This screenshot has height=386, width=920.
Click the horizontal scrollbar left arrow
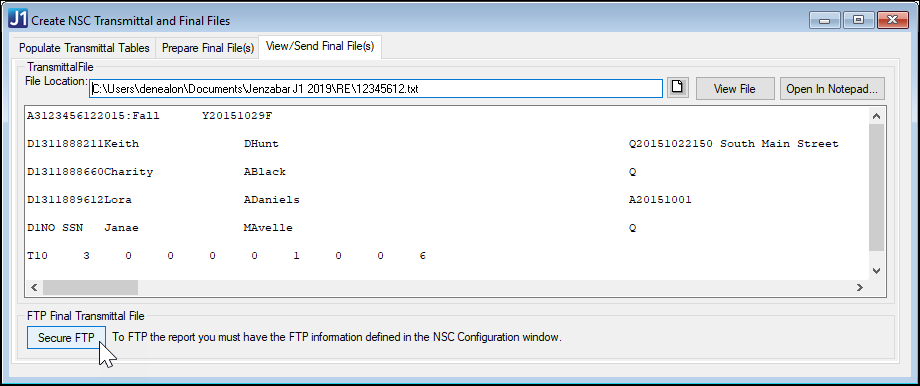pos(33,287)
